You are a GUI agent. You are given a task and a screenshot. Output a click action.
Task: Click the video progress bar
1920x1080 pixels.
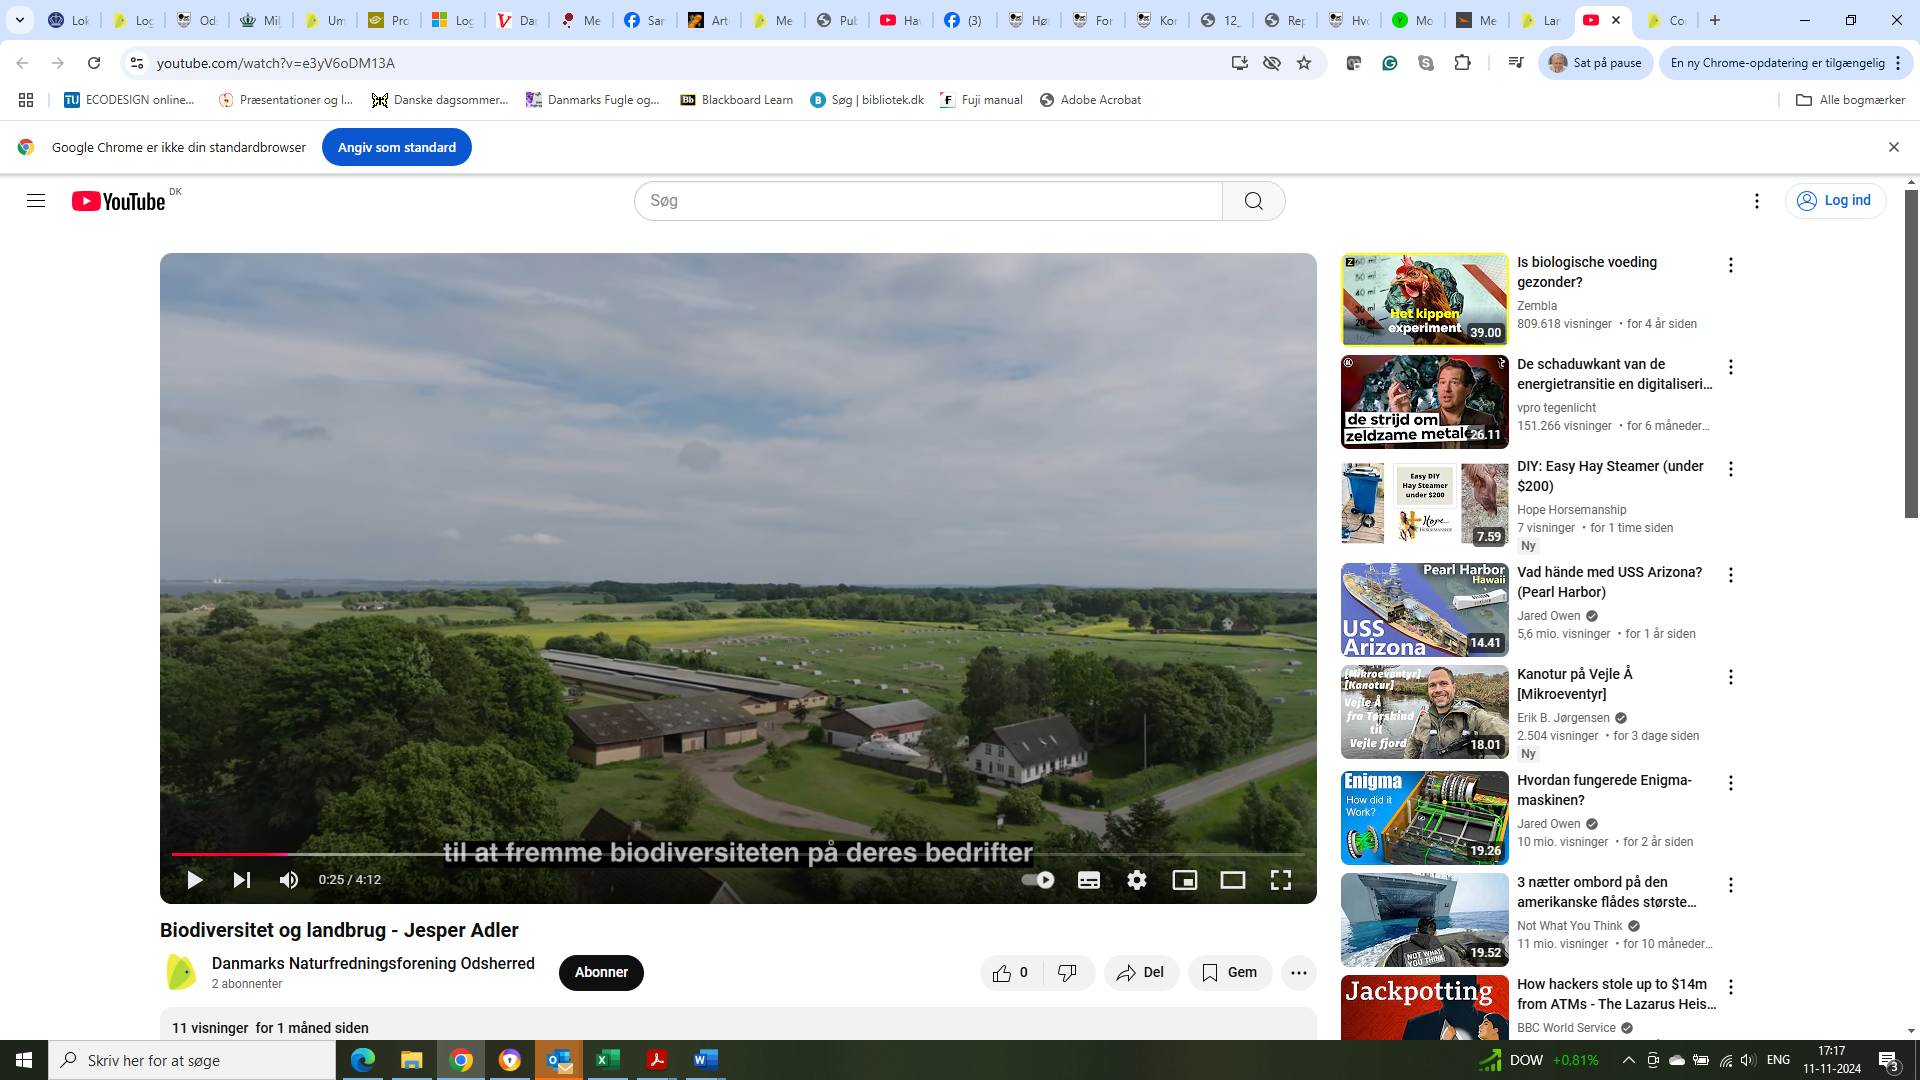(x=738, y=854)
